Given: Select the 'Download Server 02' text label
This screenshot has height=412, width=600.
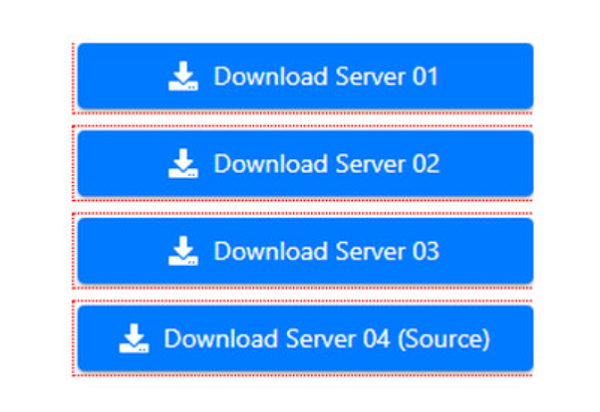Looking at the screenshot, I should click(x=326, y=164).
